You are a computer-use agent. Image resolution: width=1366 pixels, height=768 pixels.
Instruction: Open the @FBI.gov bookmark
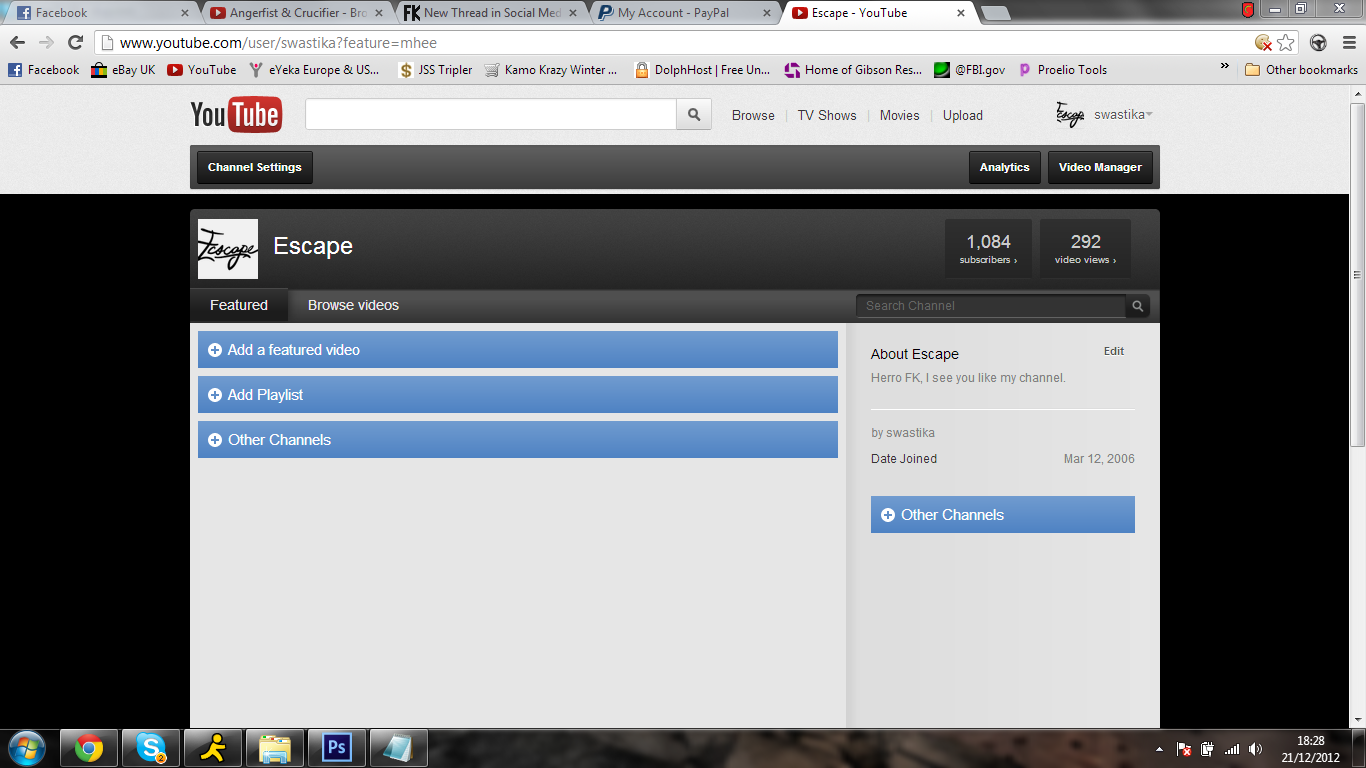tap(970, 70)
